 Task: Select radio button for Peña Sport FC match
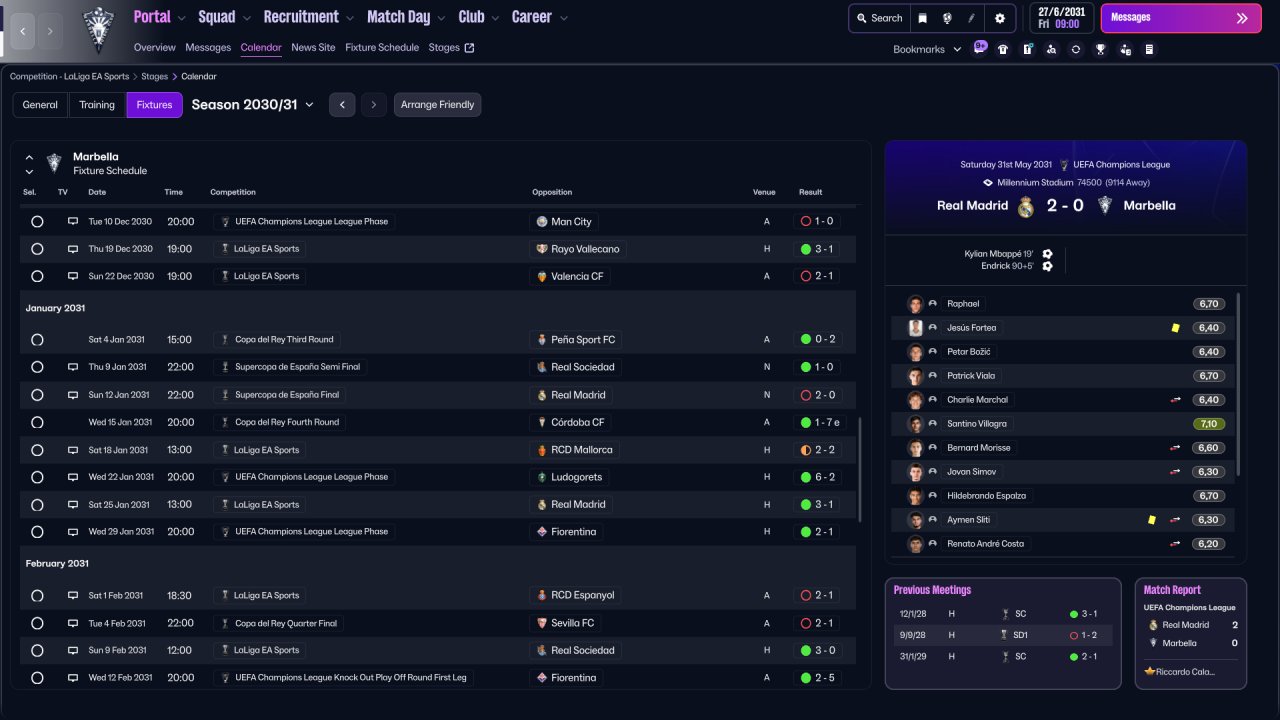click(x=37, y=340)
